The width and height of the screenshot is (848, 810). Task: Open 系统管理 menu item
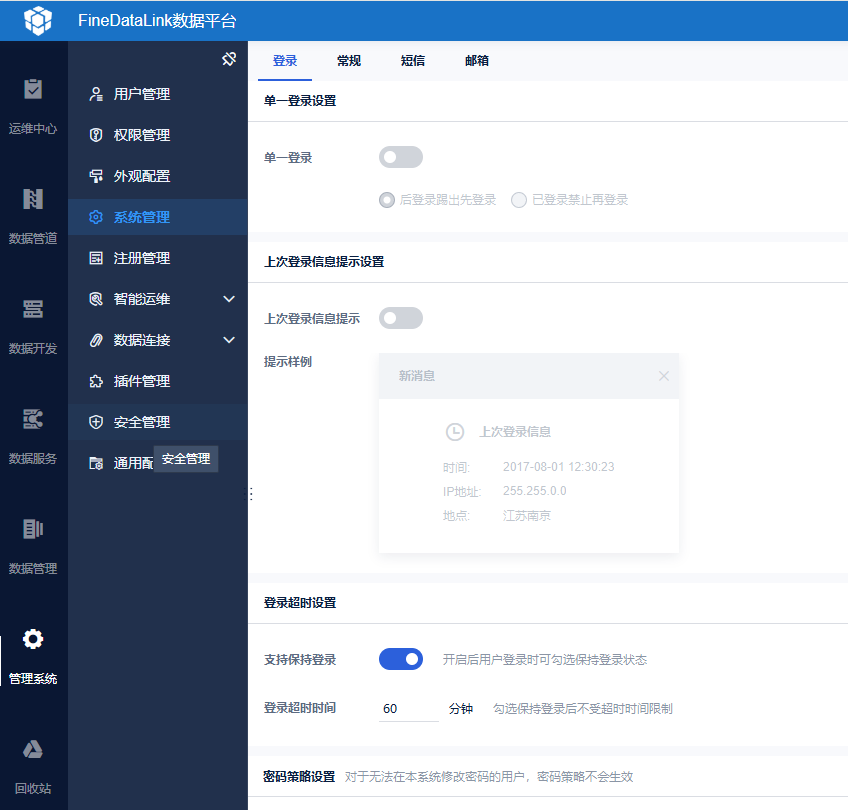(x=158, y=217)
